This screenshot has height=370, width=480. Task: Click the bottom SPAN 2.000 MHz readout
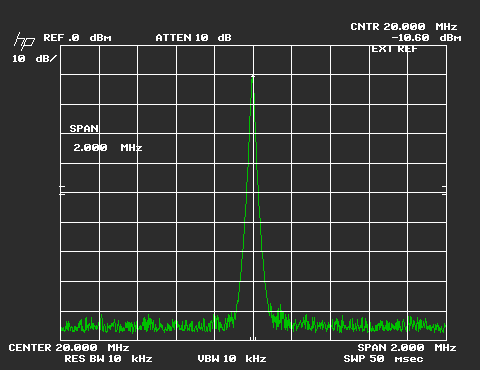[x=407, y=348]
